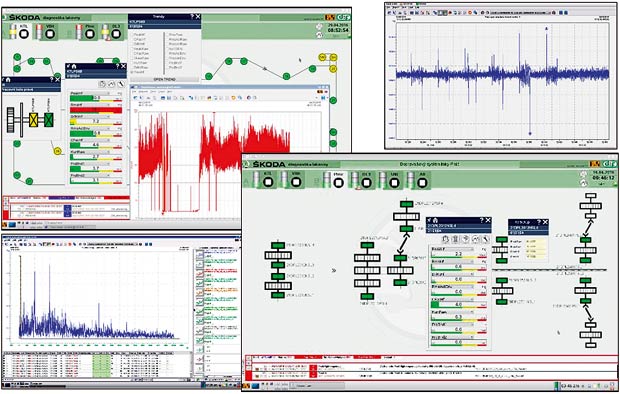Toggle the checked checkbox in the Trendy list
The height and width of the screenshot is (394, 620).
tap(133, 72)
